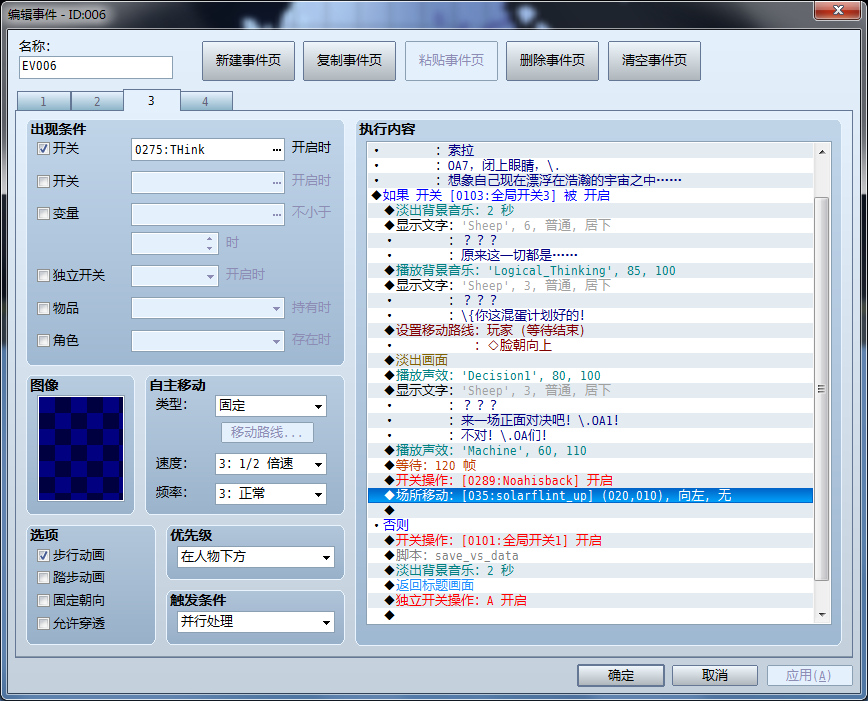Enable the 变量 condition checkbox
The width and height of the screenshot is (868, 701).
pos(43,213)
